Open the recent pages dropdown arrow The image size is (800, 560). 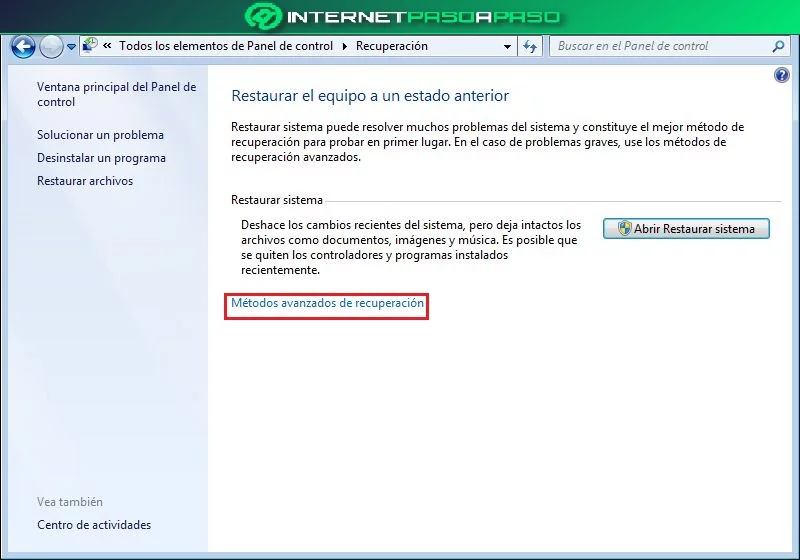pos(71,47)
